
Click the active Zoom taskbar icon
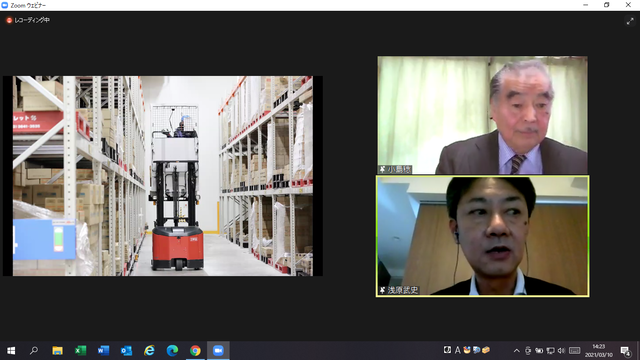[218, 351]
